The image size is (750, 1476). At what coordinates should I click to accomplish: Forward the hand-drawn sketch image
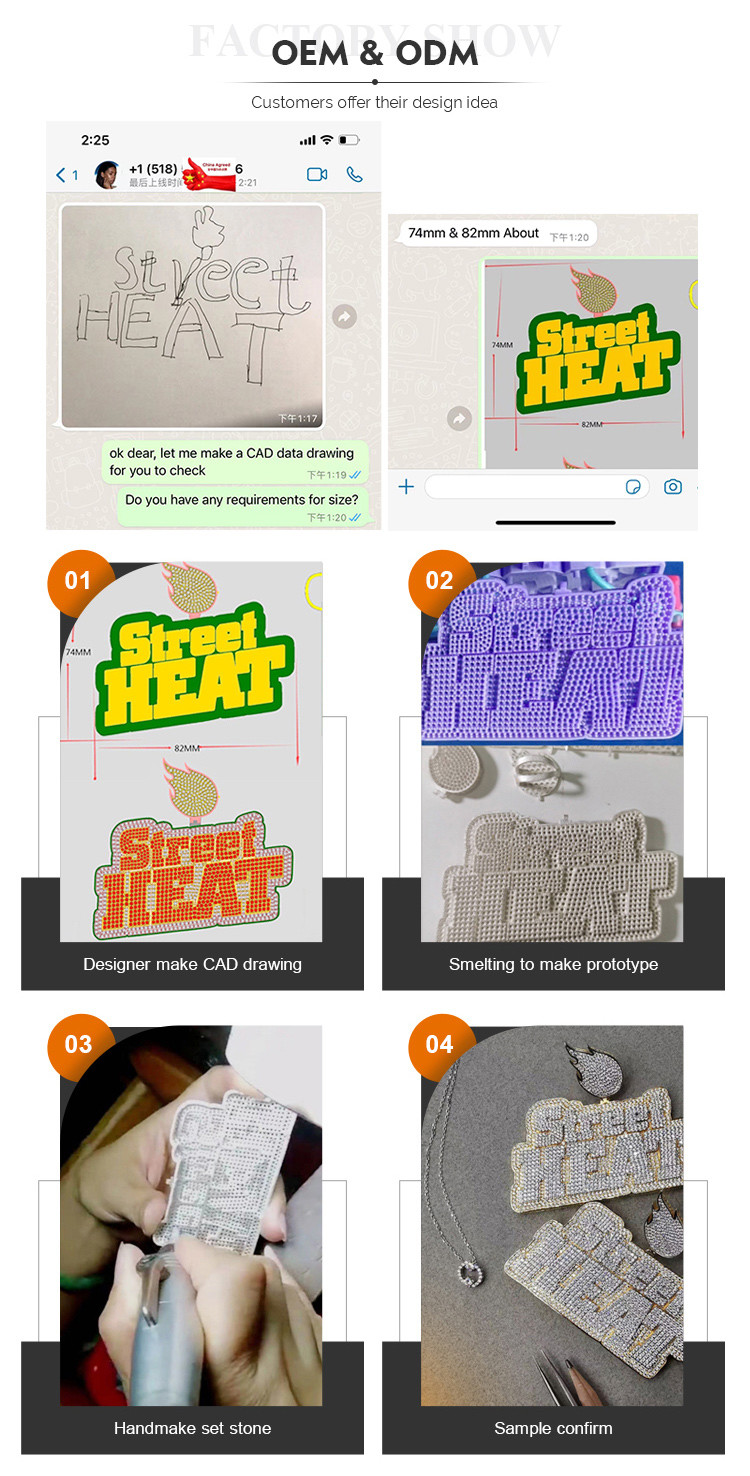click(344, 316)
